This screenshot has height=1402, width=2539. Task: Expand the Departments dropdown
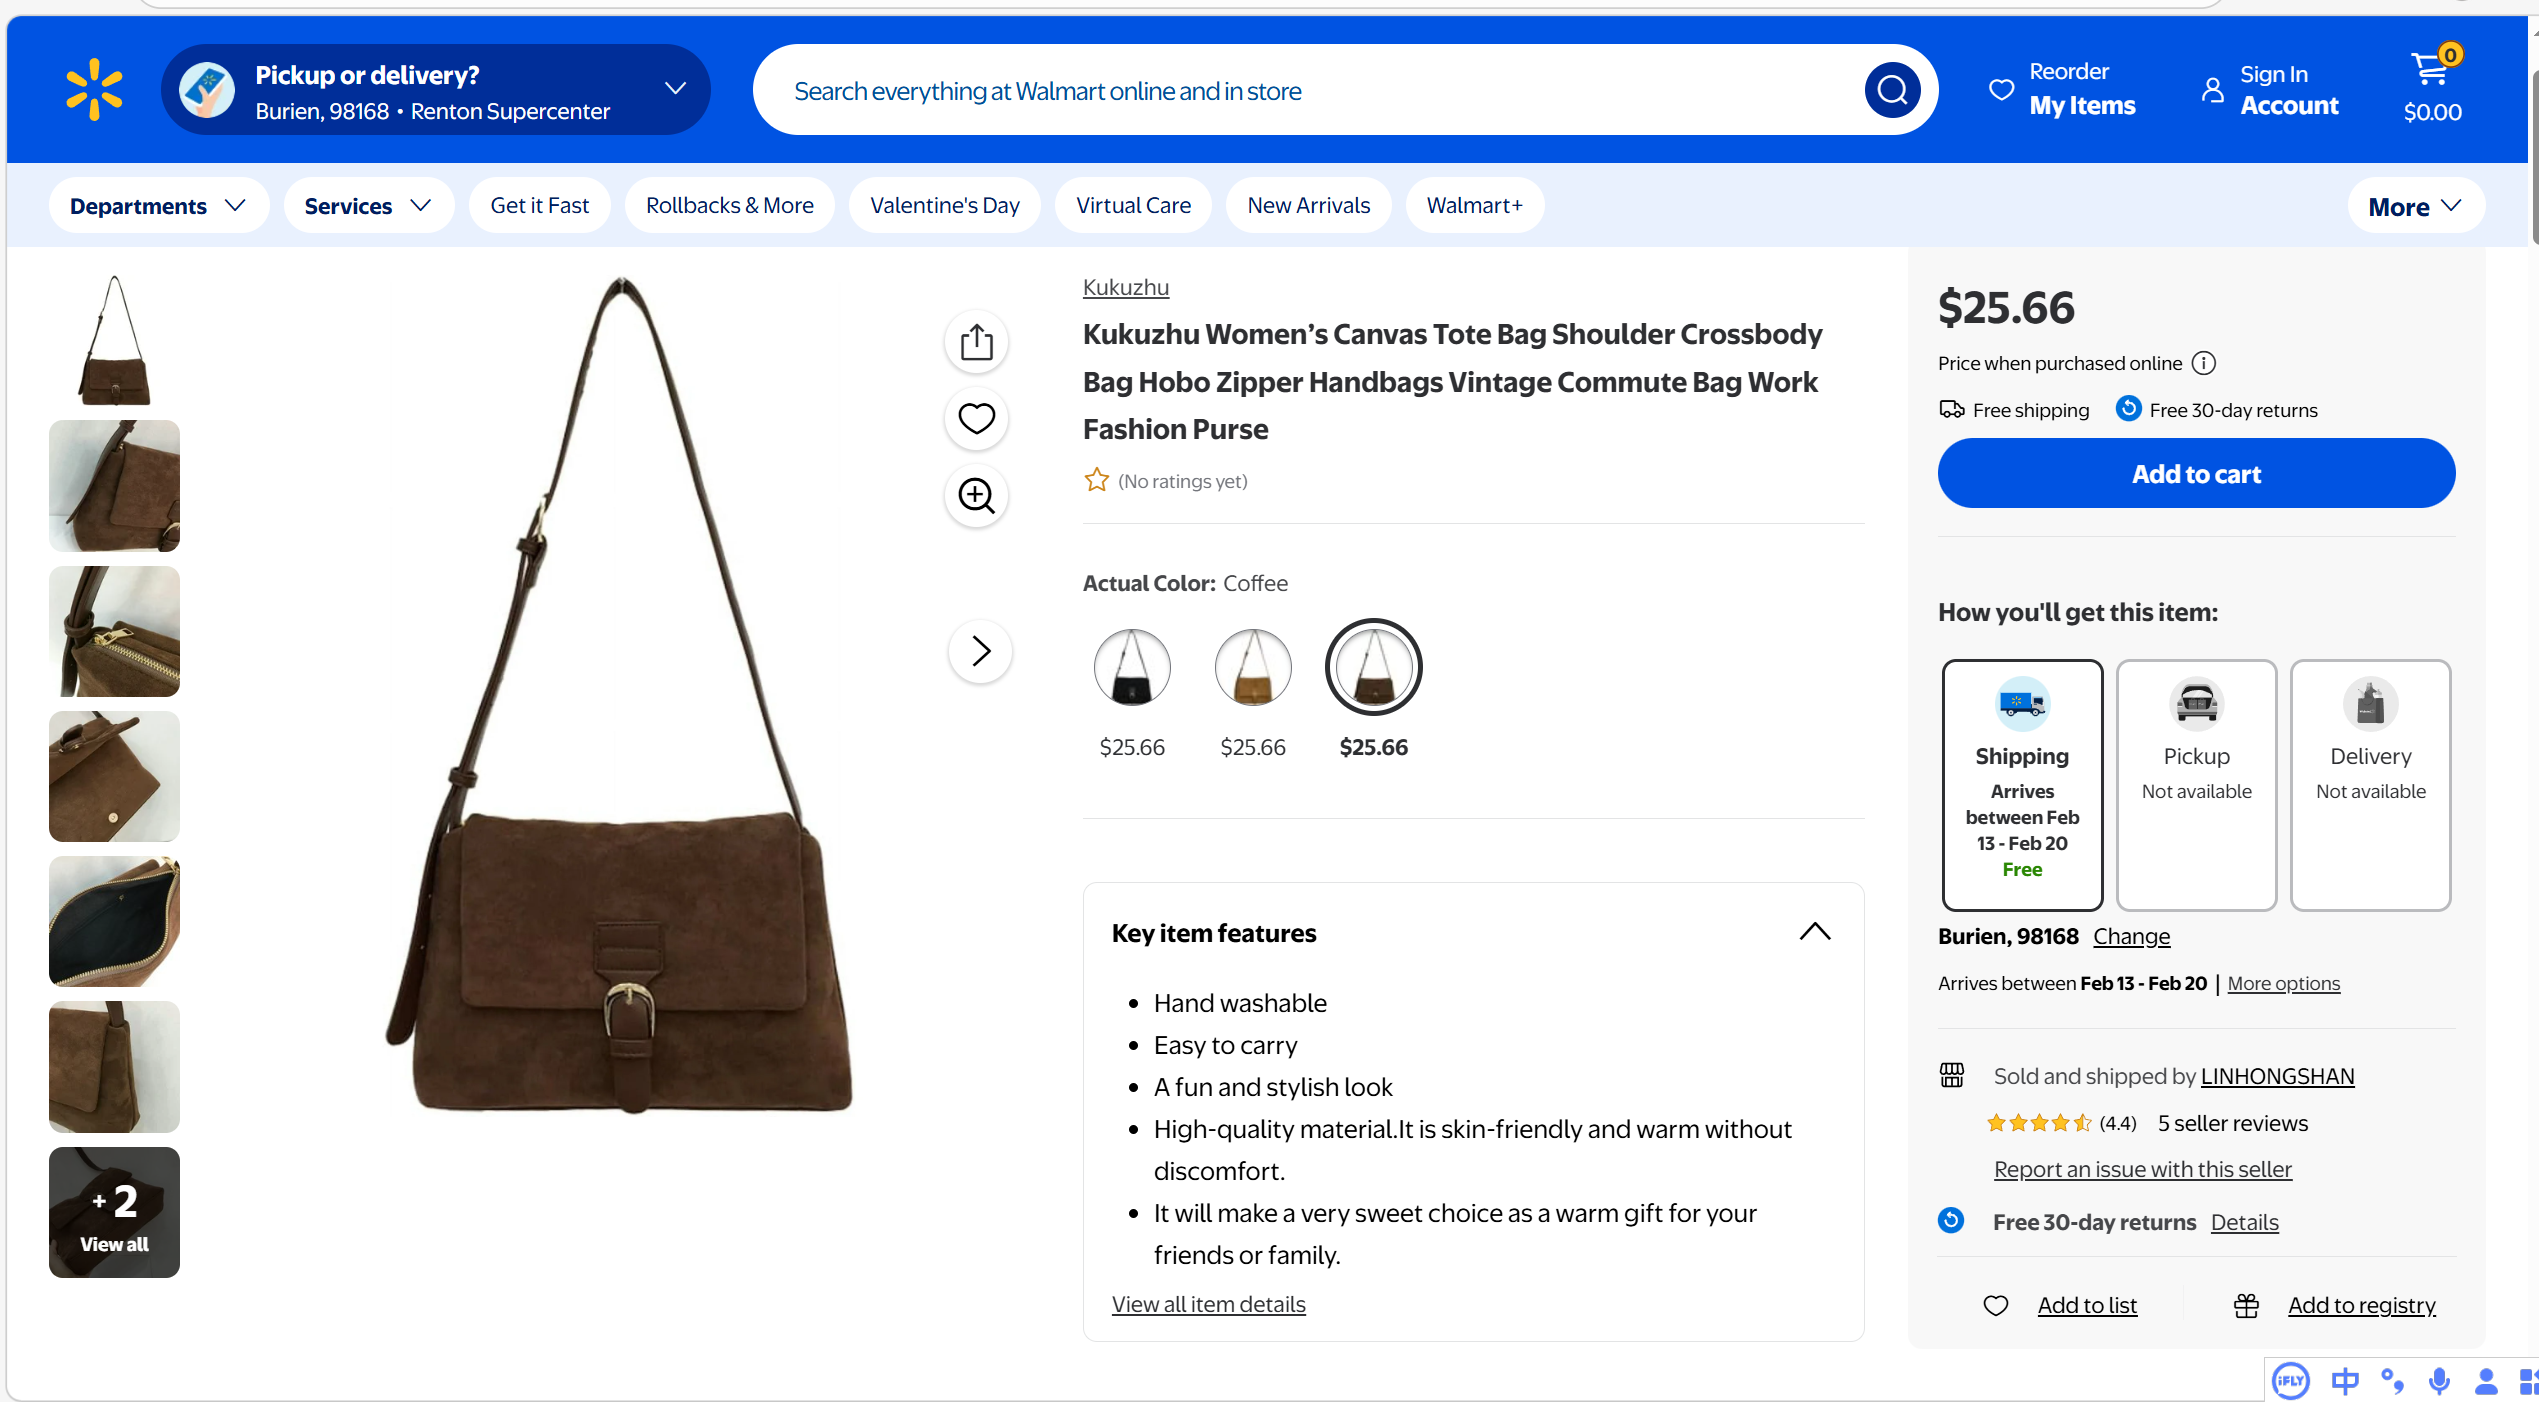[158, 205]
